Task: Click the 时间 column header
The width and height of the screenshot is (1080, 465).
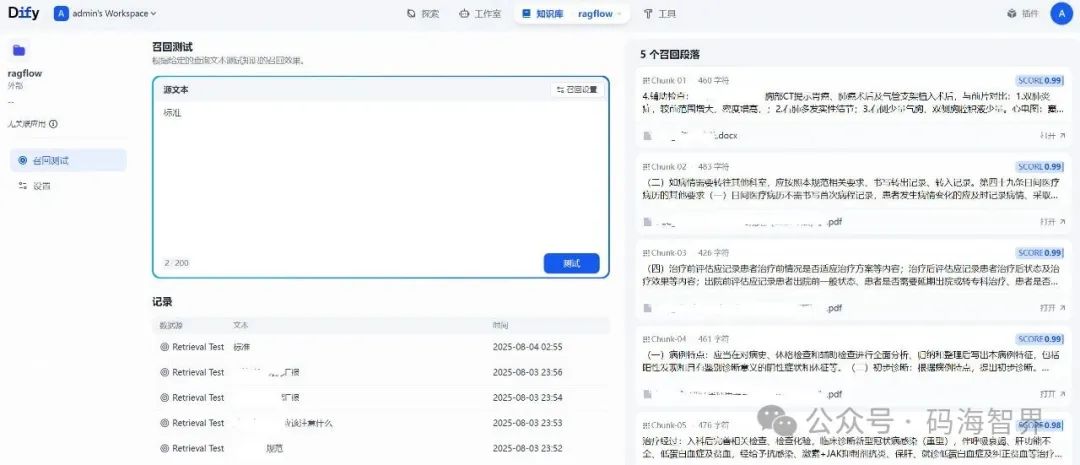Action: [x=500, y=325]
